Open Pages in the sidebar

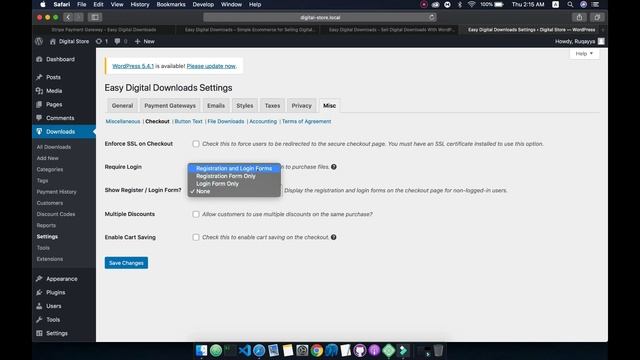click(54, 104)
